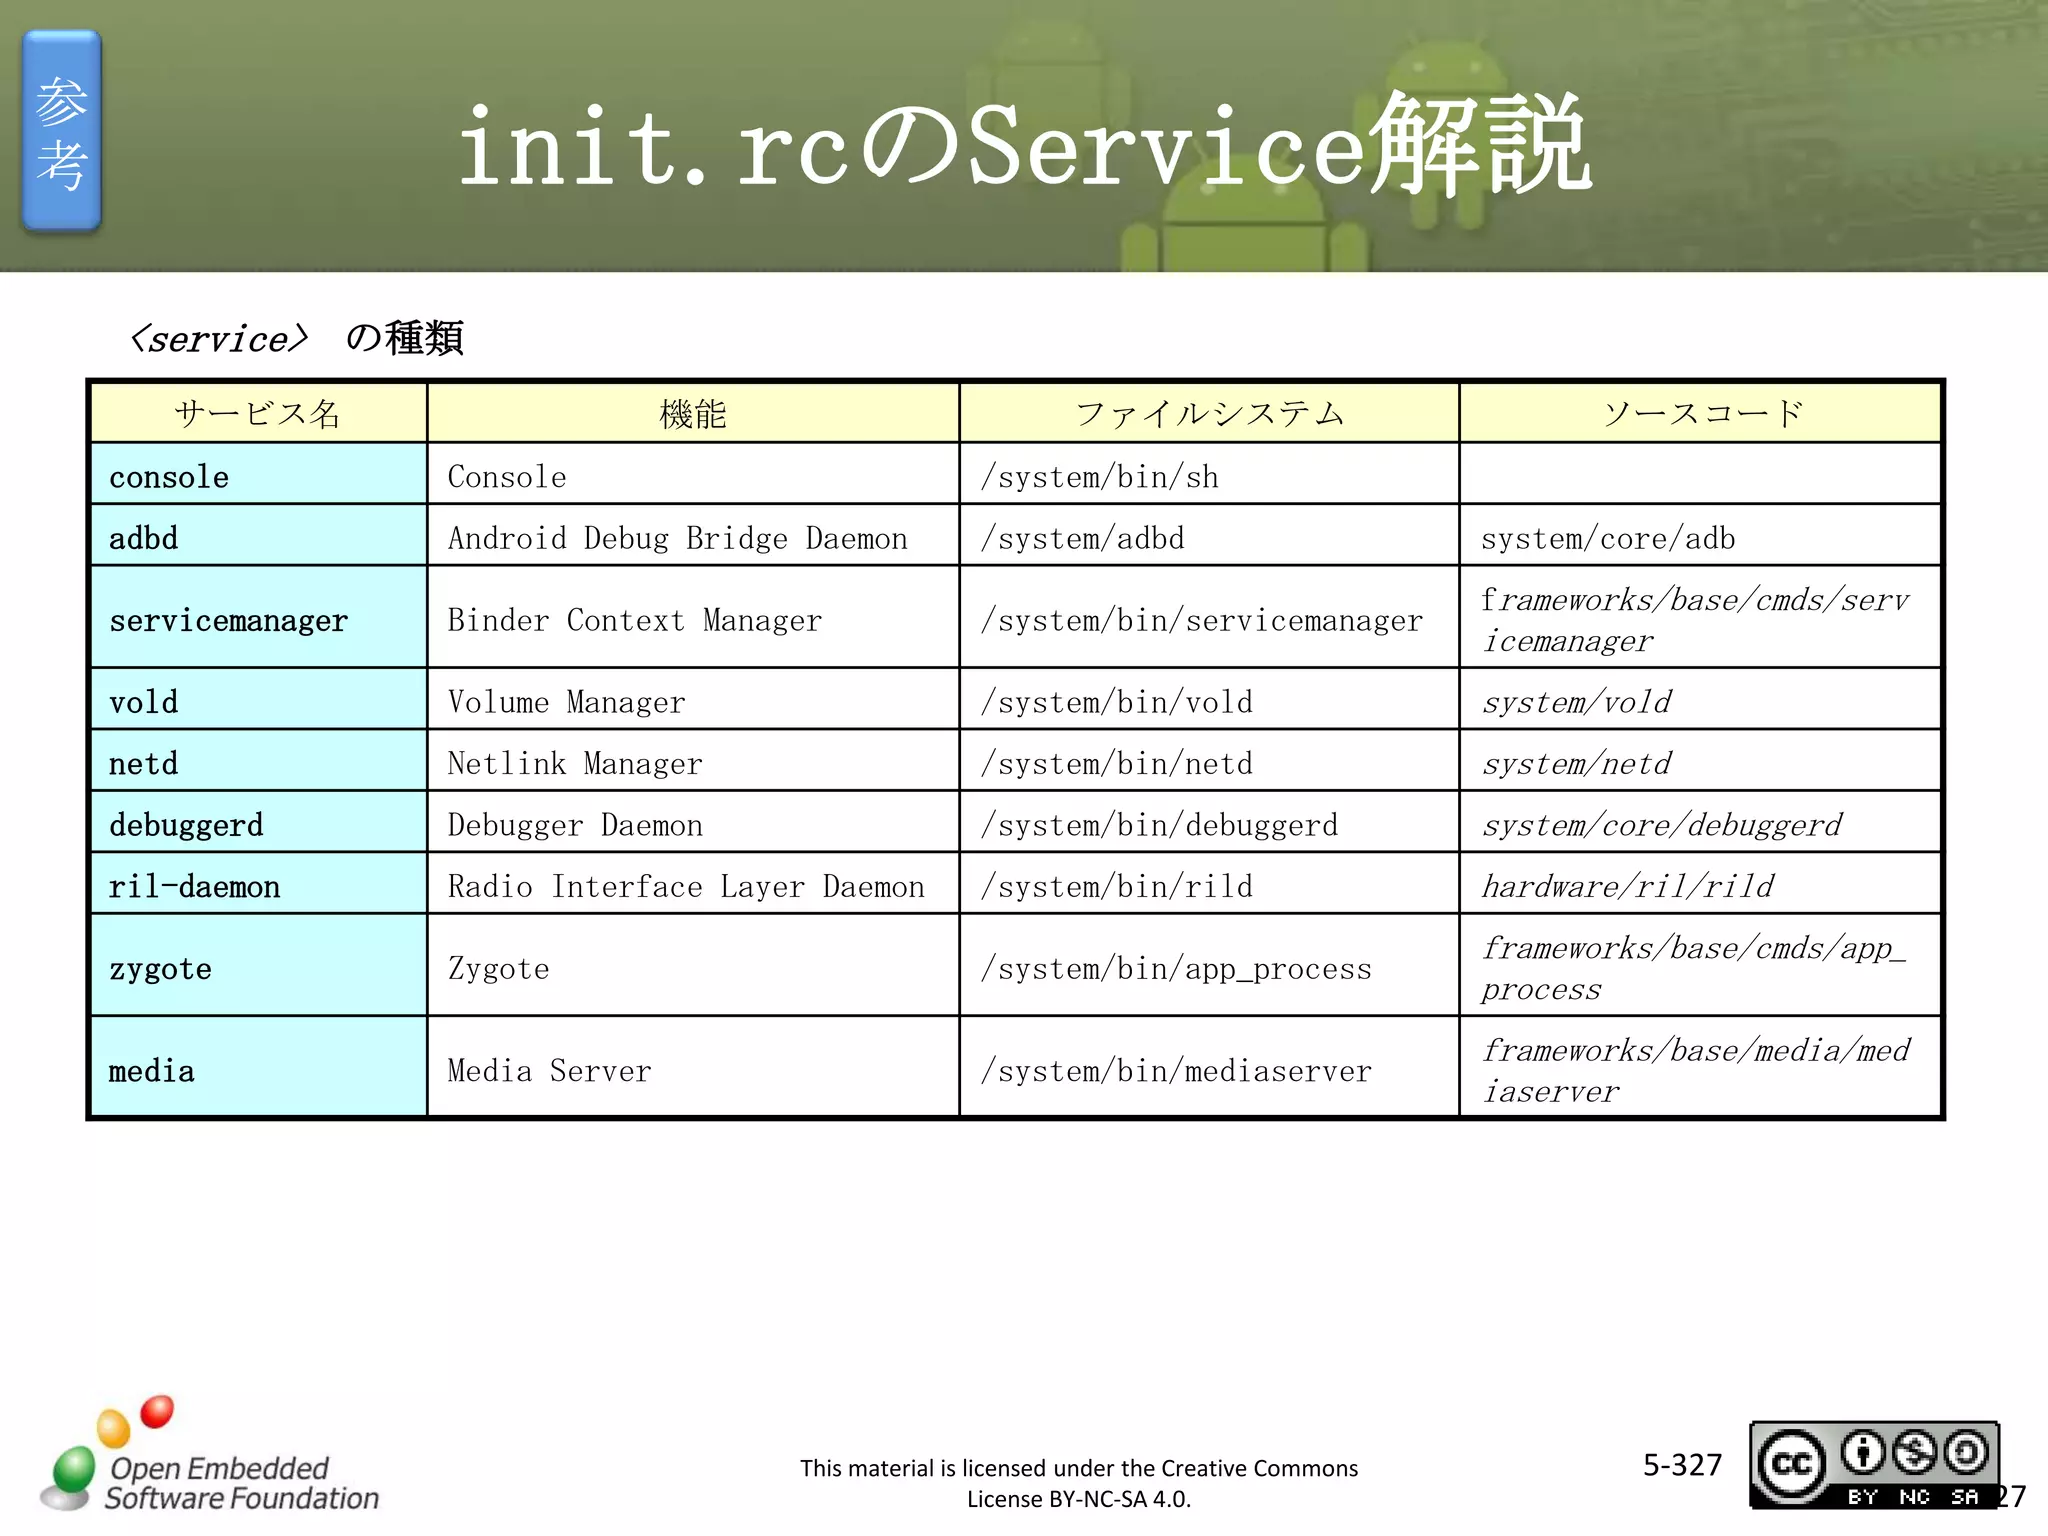The height and width of the screenshot is (1536, 2048).
Task: Select the /system/bin/vold path
Action: click(1117, 702)
